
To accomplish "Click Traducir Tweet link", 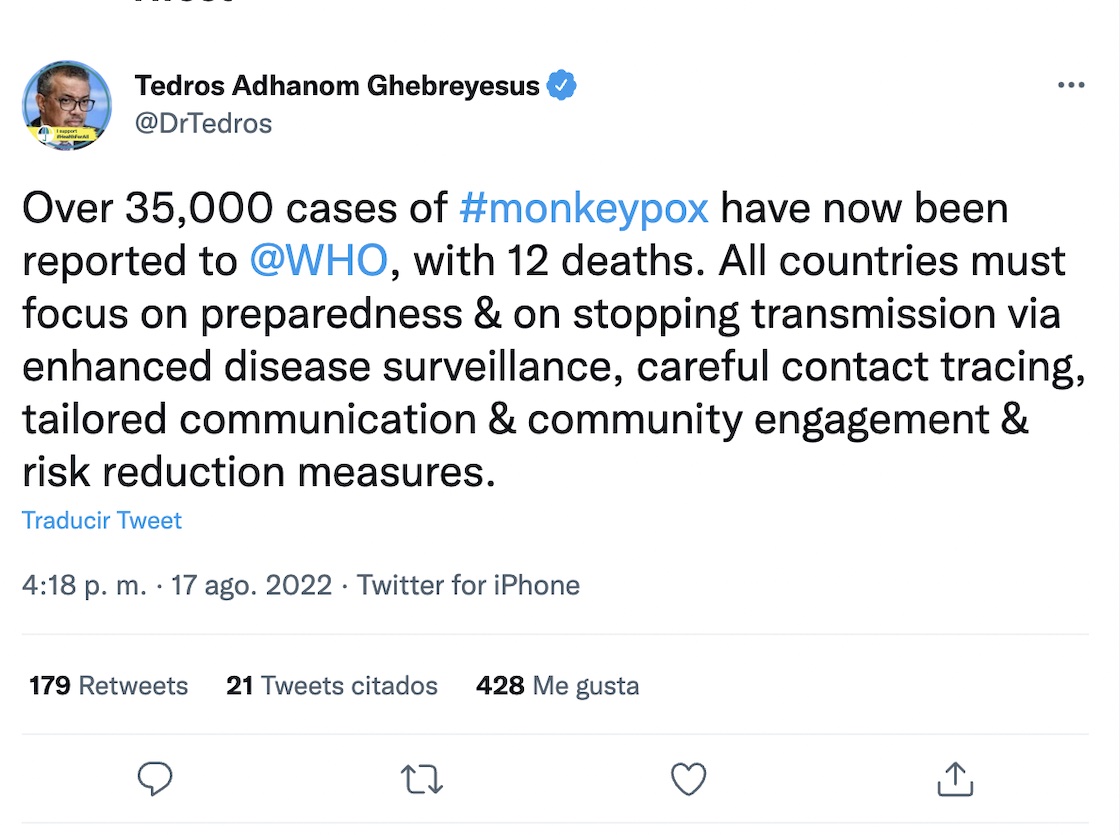I will (102, 521).
